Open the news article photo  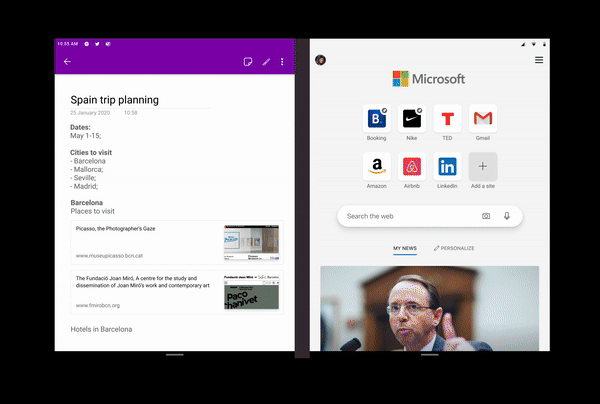click(x=430, y=308)
